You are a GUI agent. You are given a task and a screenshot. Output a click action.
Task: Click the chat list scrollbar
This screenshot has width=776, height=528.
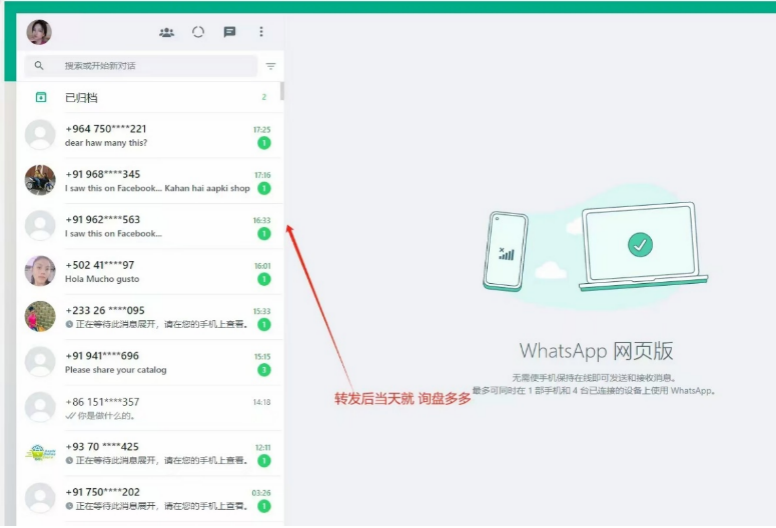pos(282,91)
